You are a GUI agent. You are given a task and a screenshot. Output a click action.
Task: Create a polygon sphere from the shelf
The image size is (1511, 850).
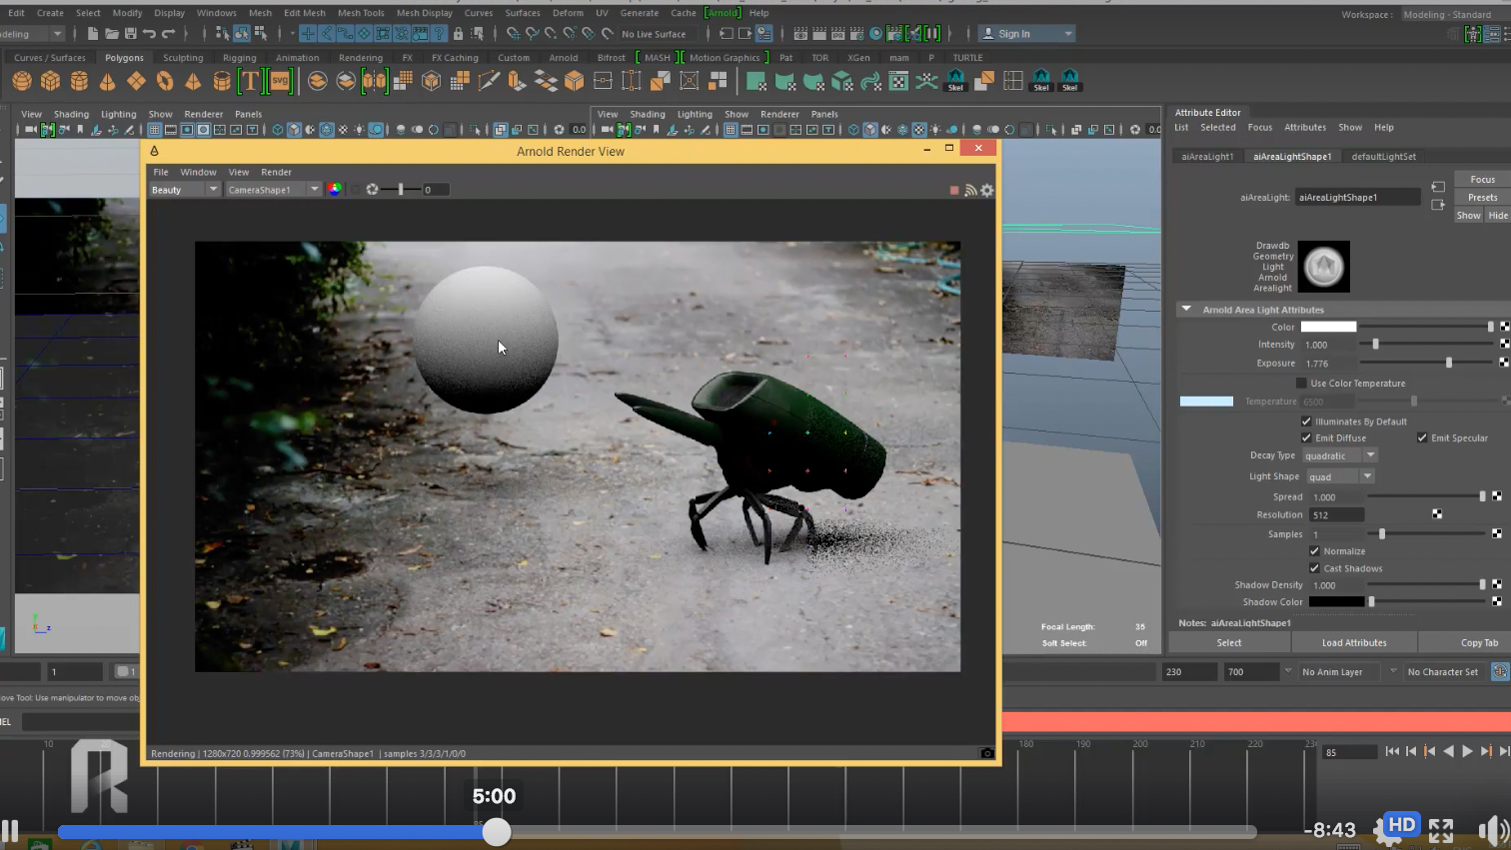point(22,81)
